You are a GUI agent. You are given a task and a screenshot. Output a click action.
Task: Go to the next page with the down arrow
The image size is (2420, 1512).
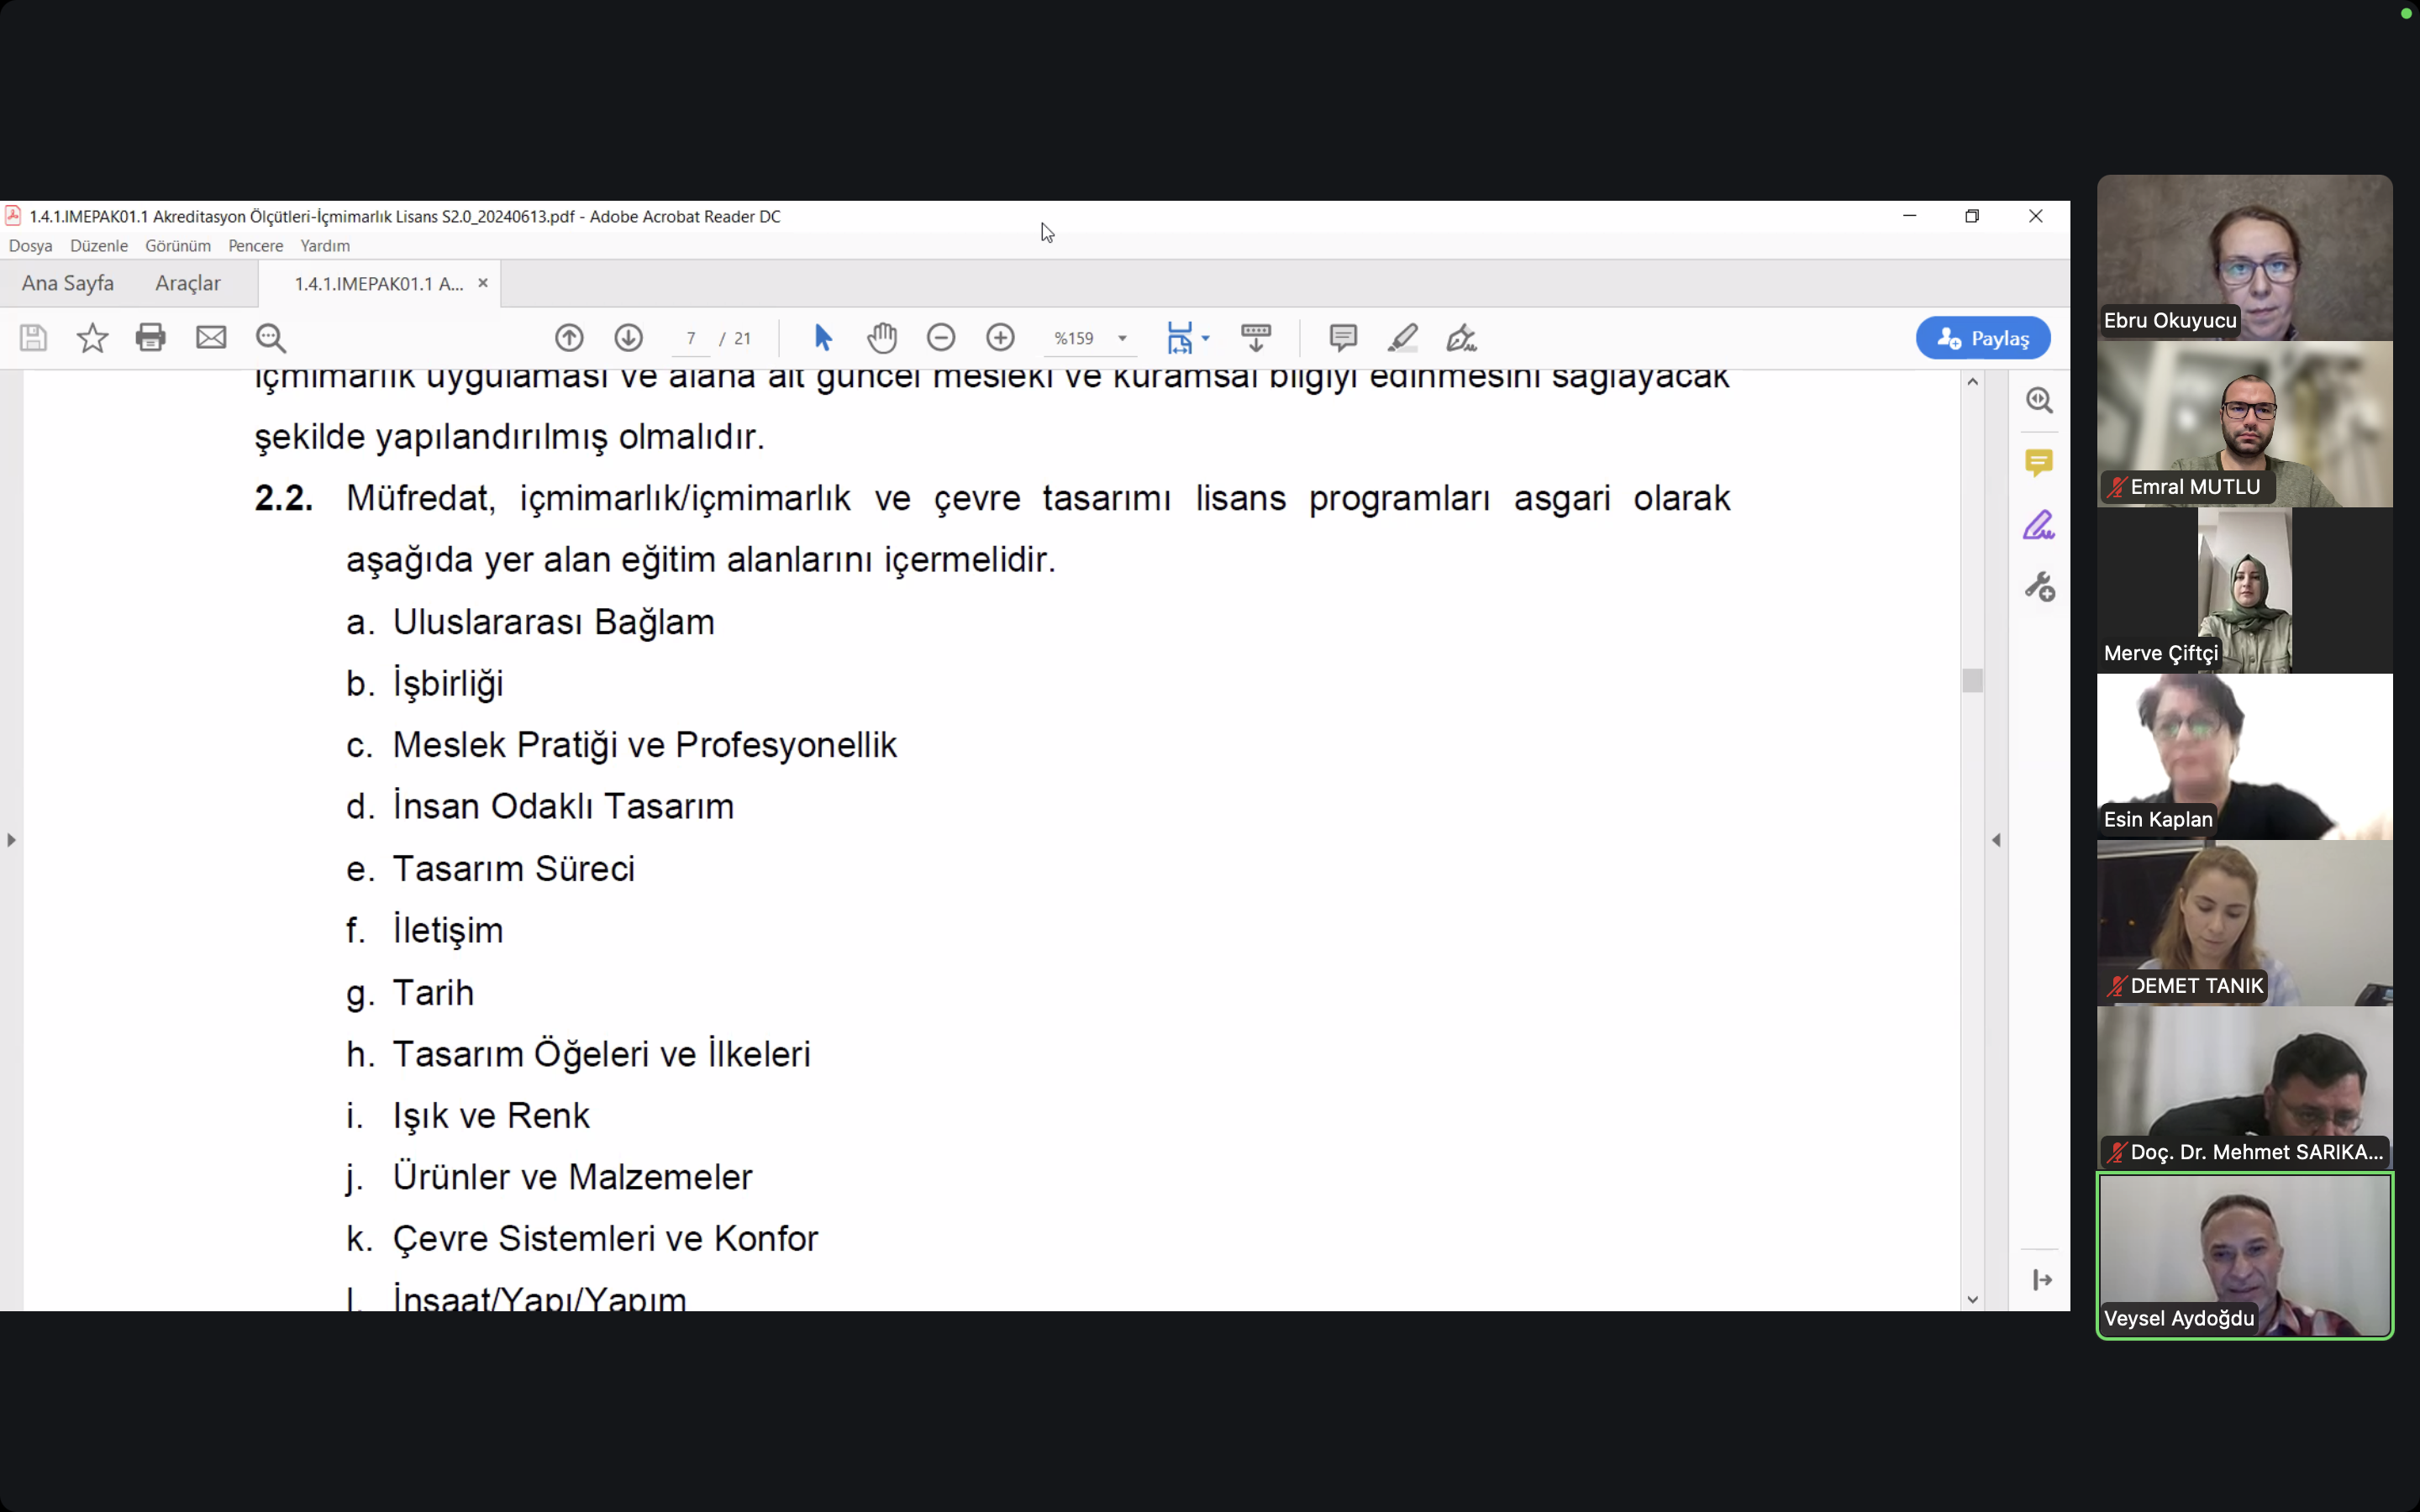[628, 338]
